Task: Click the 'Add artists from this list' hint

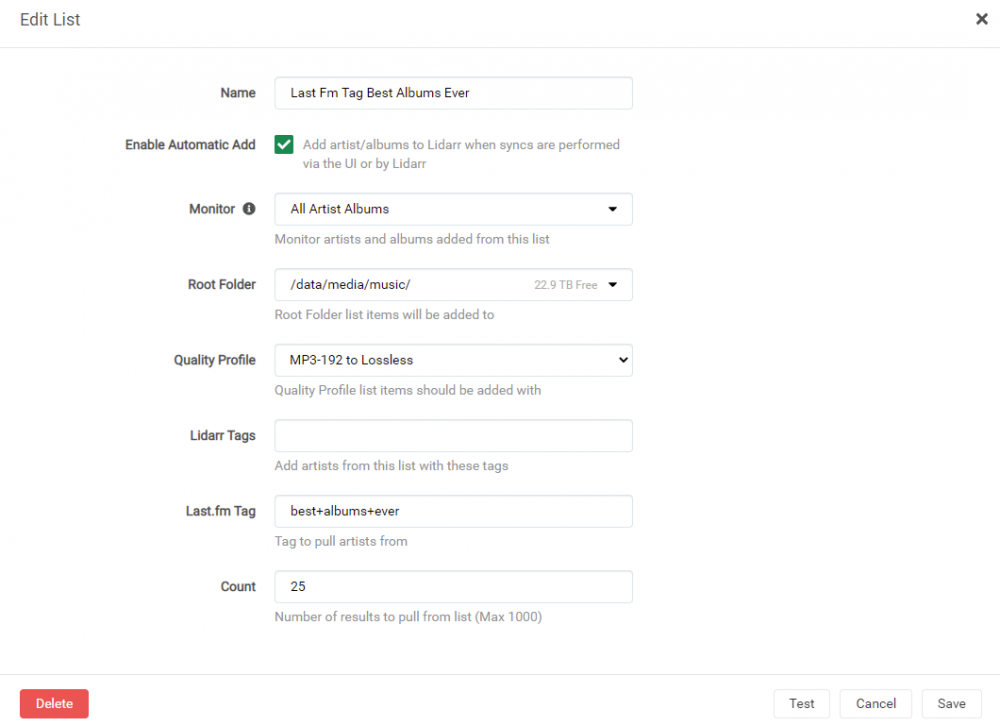Action: [392, 466]
